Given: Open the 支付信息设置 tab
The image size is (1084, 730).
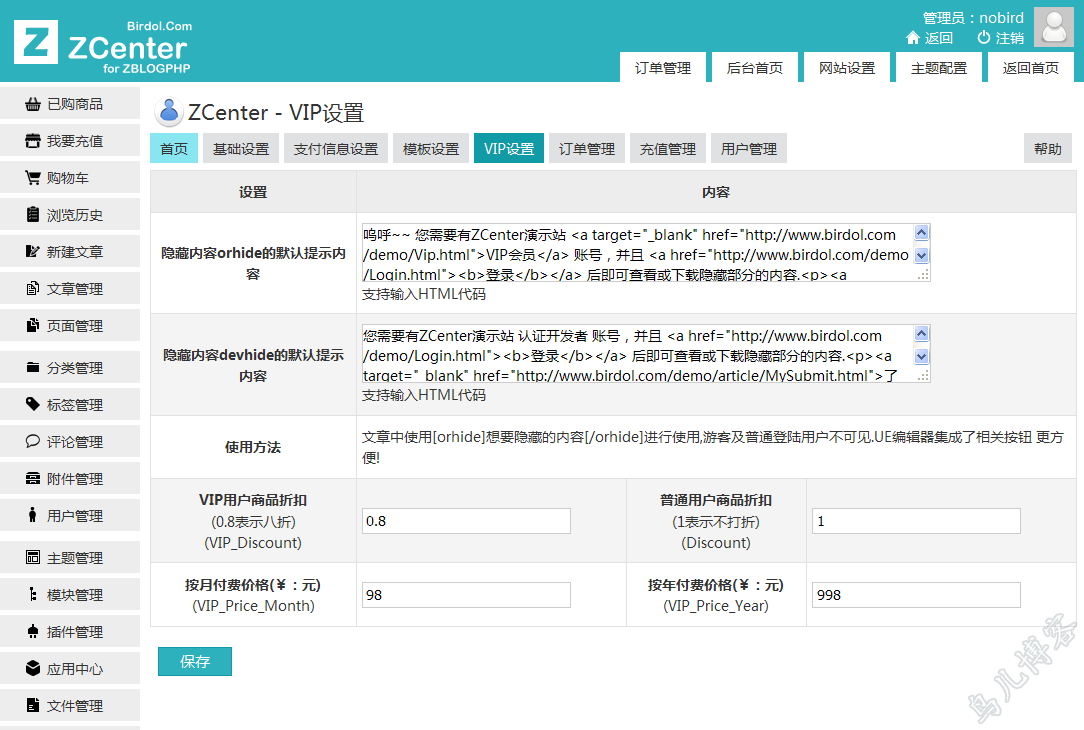Looking at the screenshot, I should point(336,149).
